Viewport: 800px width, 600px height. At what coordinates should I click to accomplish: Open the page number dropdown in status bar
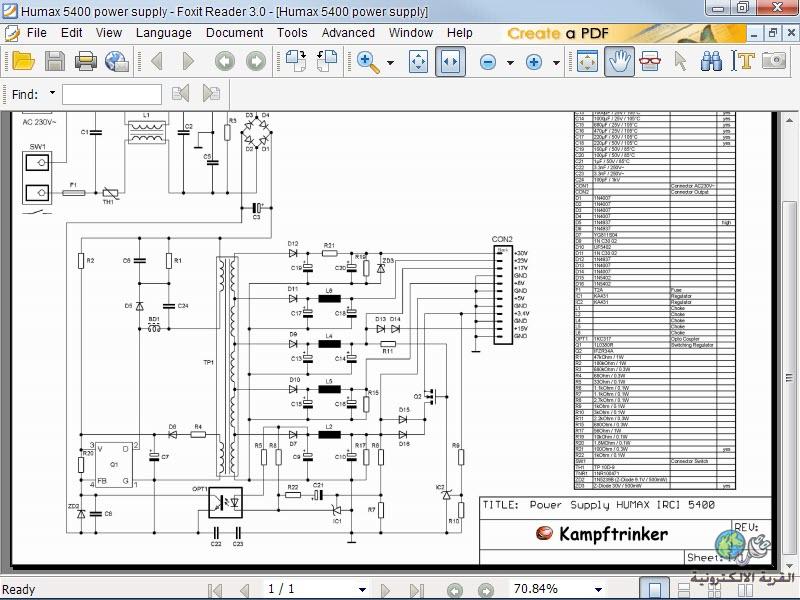pyautogui.click(x=362, y=589)
